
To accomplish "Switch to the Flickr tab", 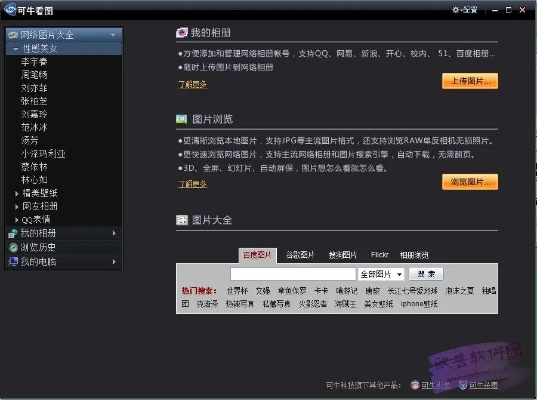I will [x=379, y=254].
